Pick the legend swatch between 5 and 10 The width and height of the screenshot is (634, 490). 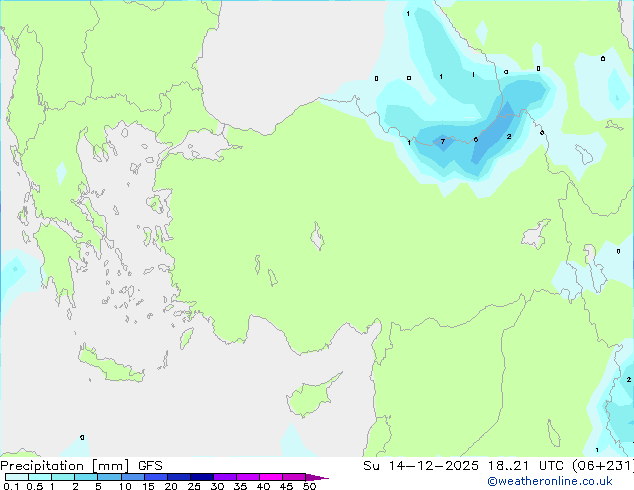[x=109, y=477]
